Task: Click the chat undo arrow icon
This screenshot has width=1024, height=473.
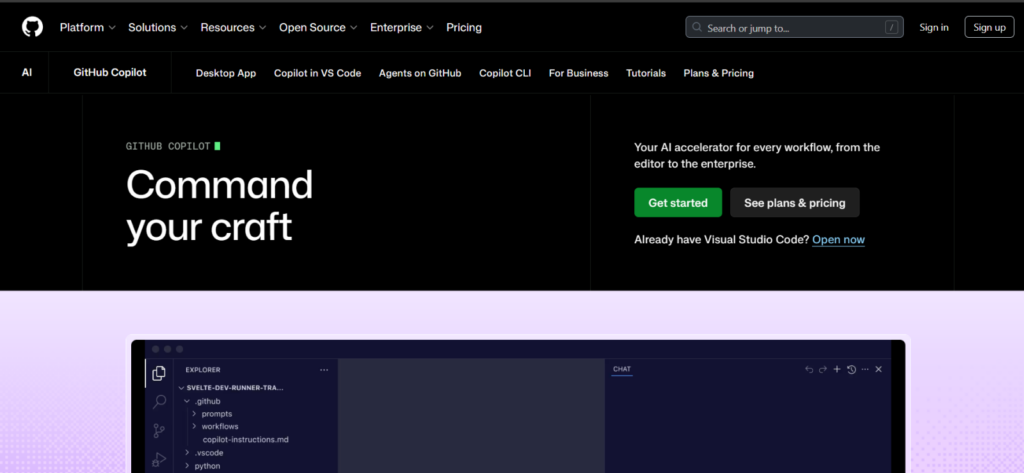Action: [809, 369]
